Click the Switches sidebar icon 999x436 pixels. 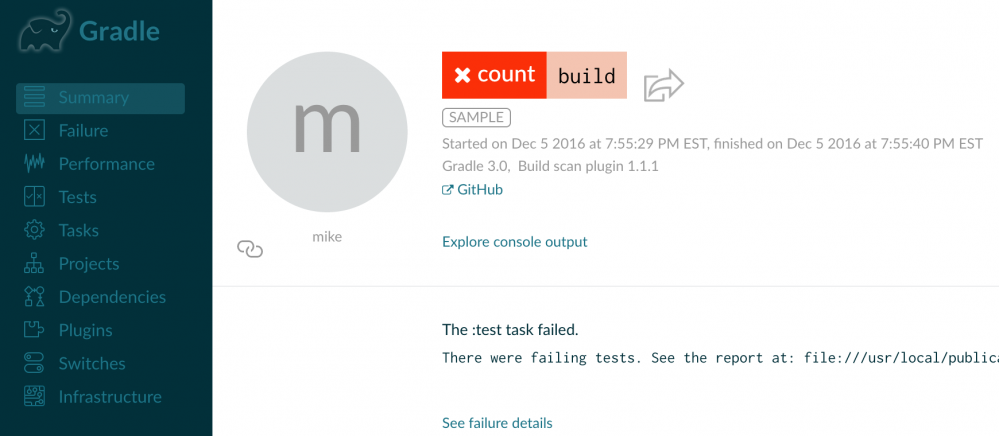tap(35, 363)
